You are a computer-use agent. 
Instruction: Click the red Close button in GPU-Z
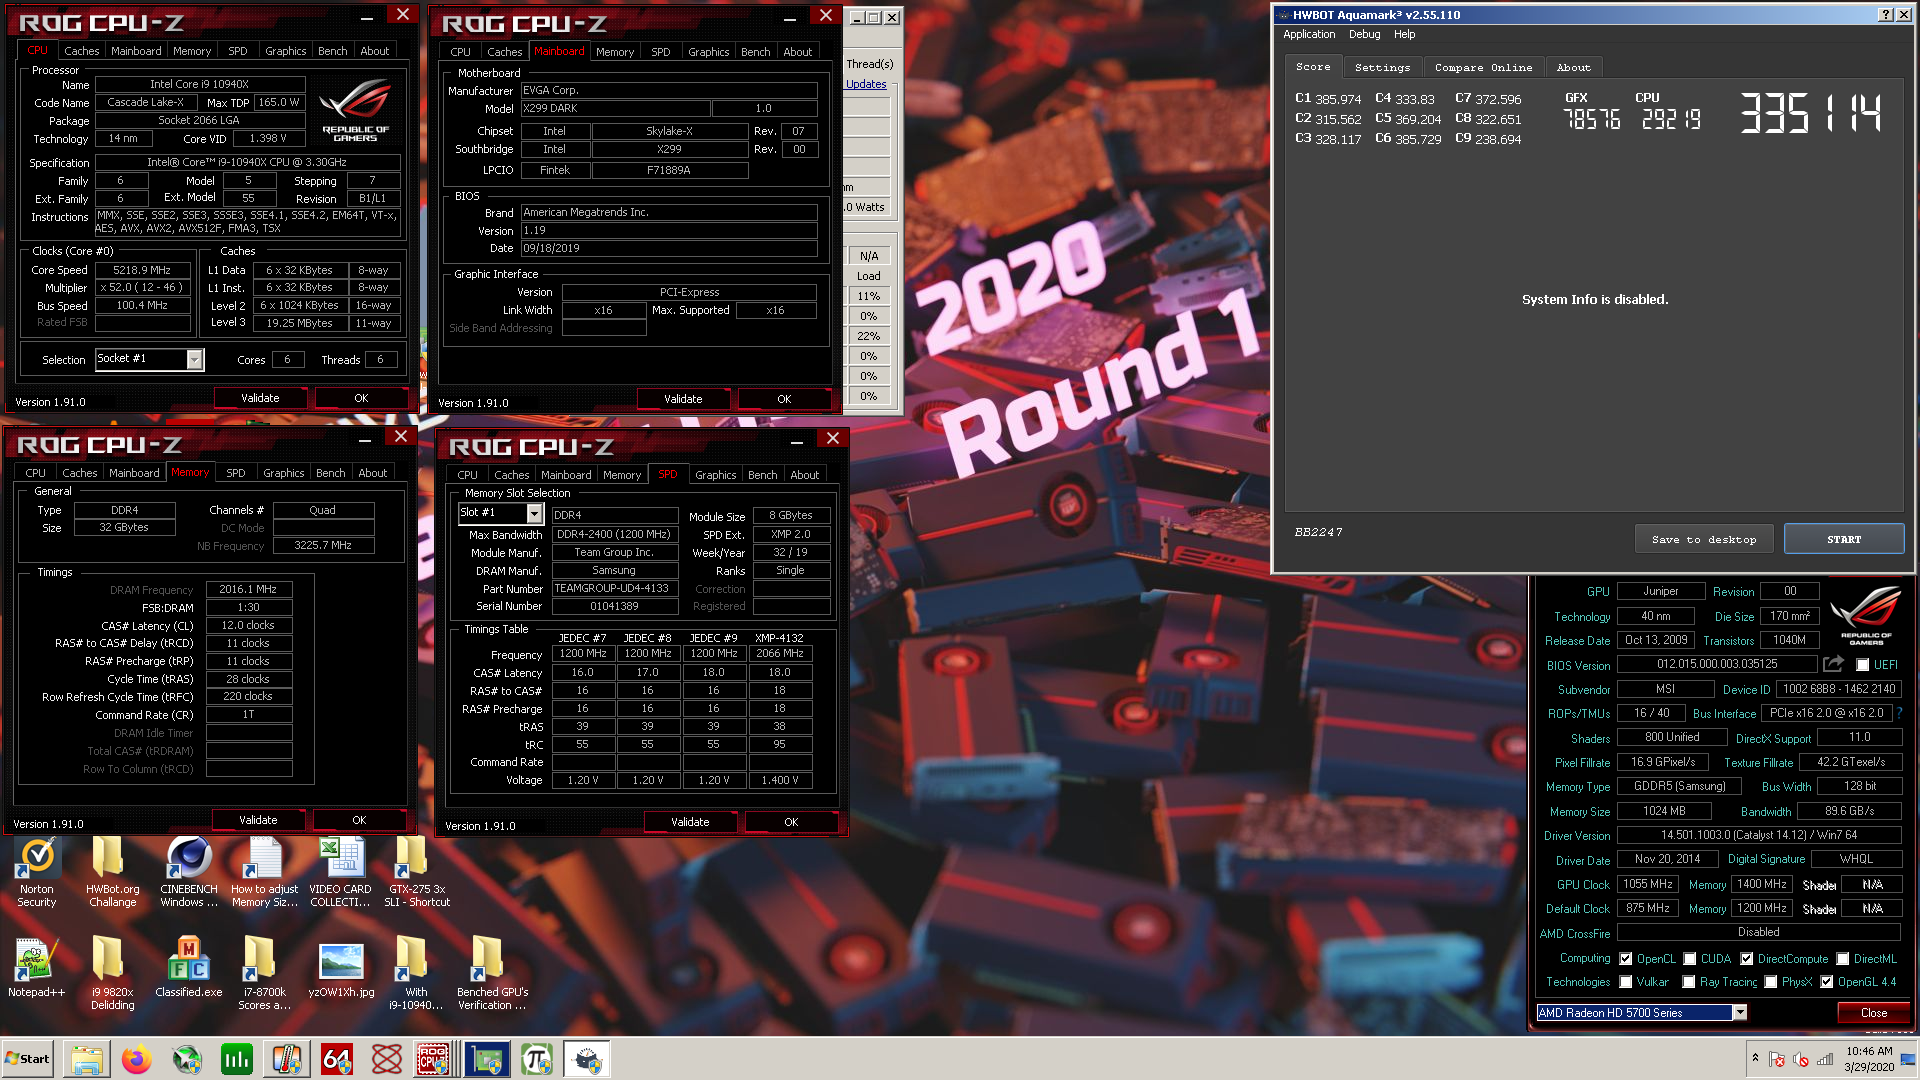click(1874, 1013)
